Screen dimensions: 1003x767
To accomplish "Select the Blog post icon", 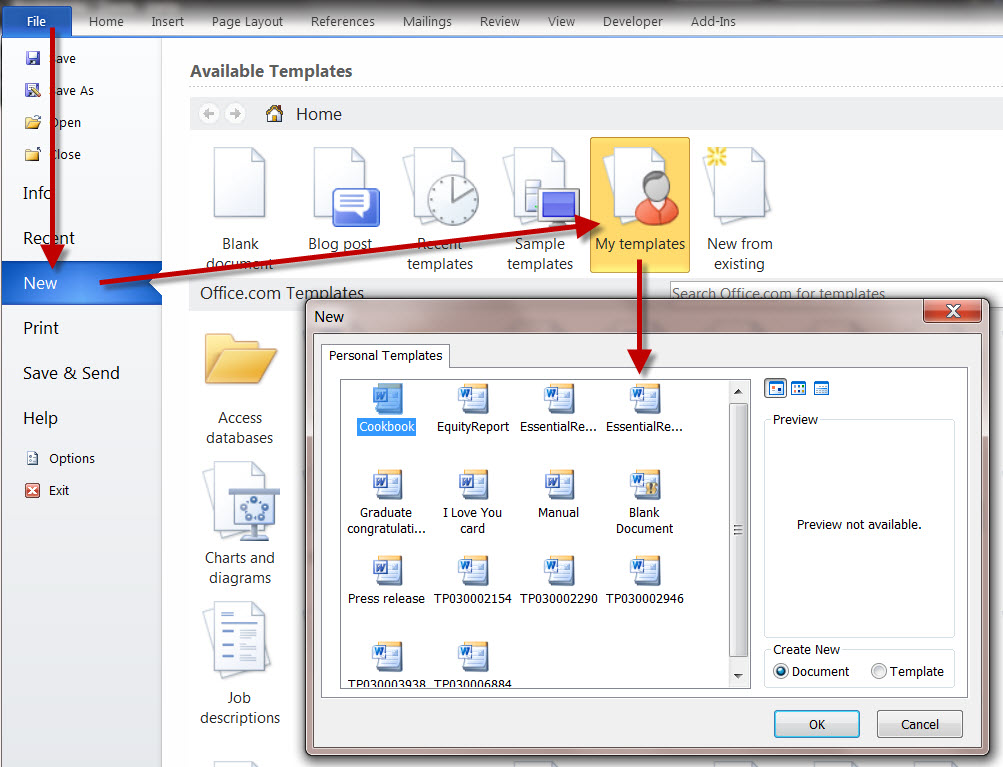I will tap(340, 200).
